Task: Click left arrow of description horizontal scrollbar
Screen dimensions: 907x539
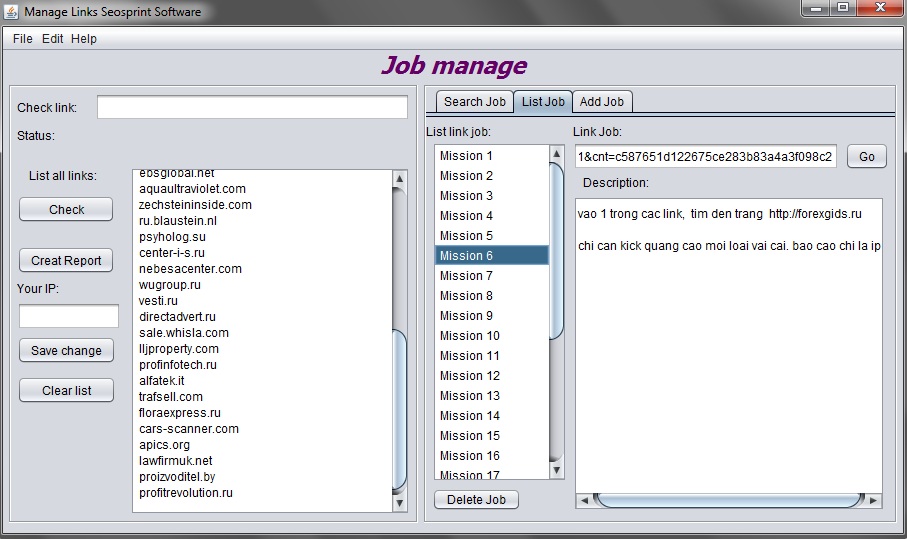Action: [x=584, y=501]
